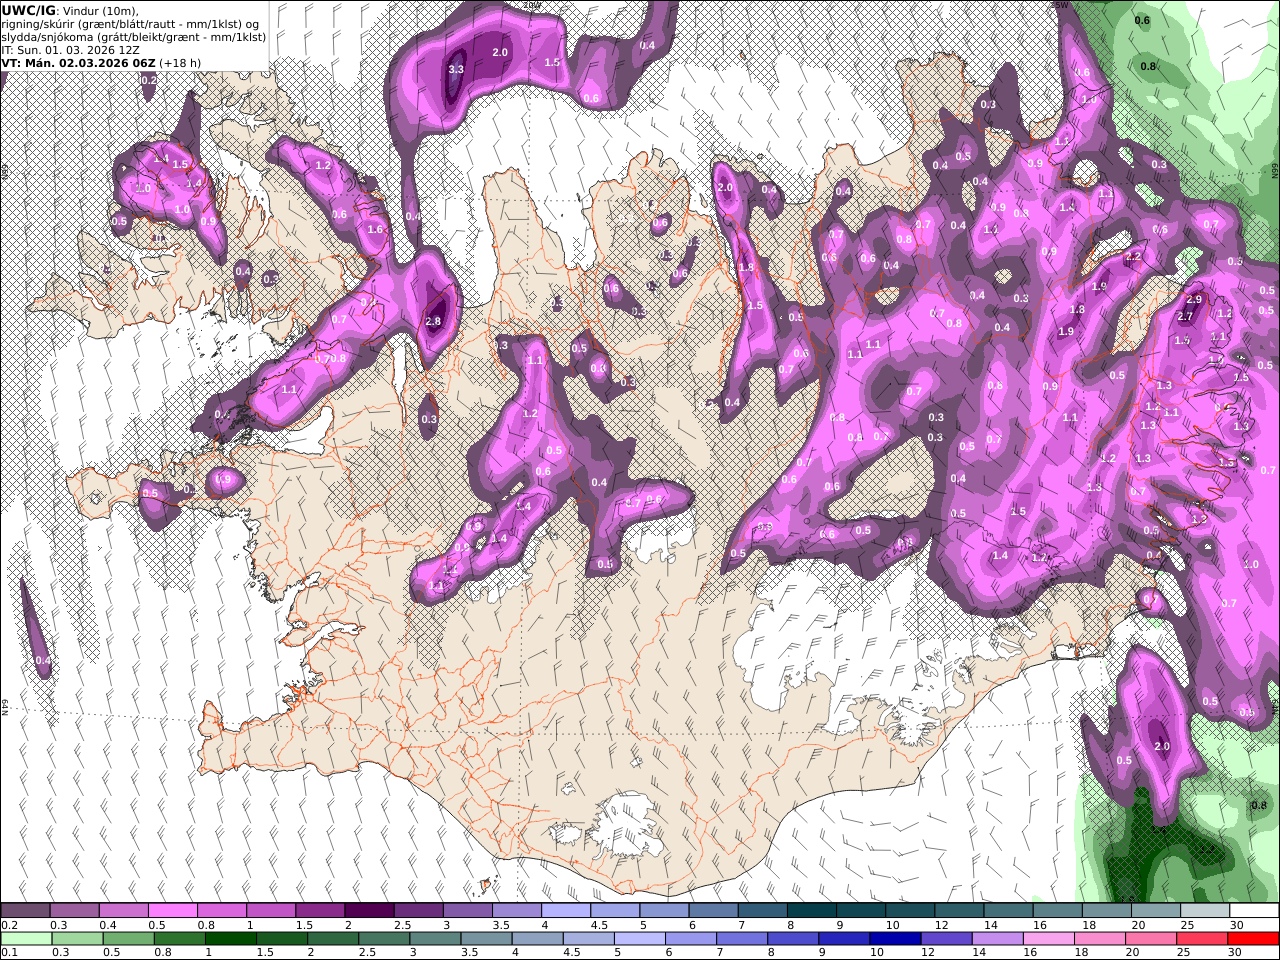Image resolution: width=1280 pixels, height=960 pixels.
Task: Click the 'VT: Mán. 02.03.2026 06Z' valid time
Action: [78, 62]
